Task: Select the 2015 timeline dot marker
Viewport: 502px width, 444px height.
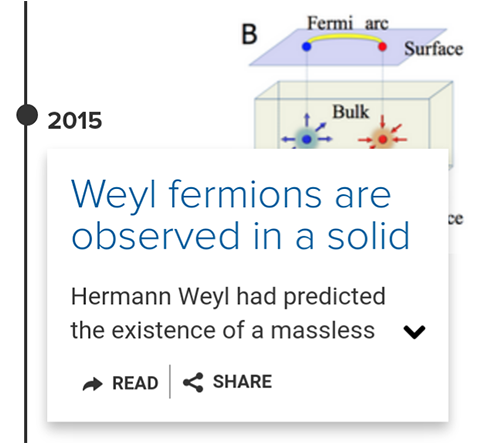Action: point(27,115)
